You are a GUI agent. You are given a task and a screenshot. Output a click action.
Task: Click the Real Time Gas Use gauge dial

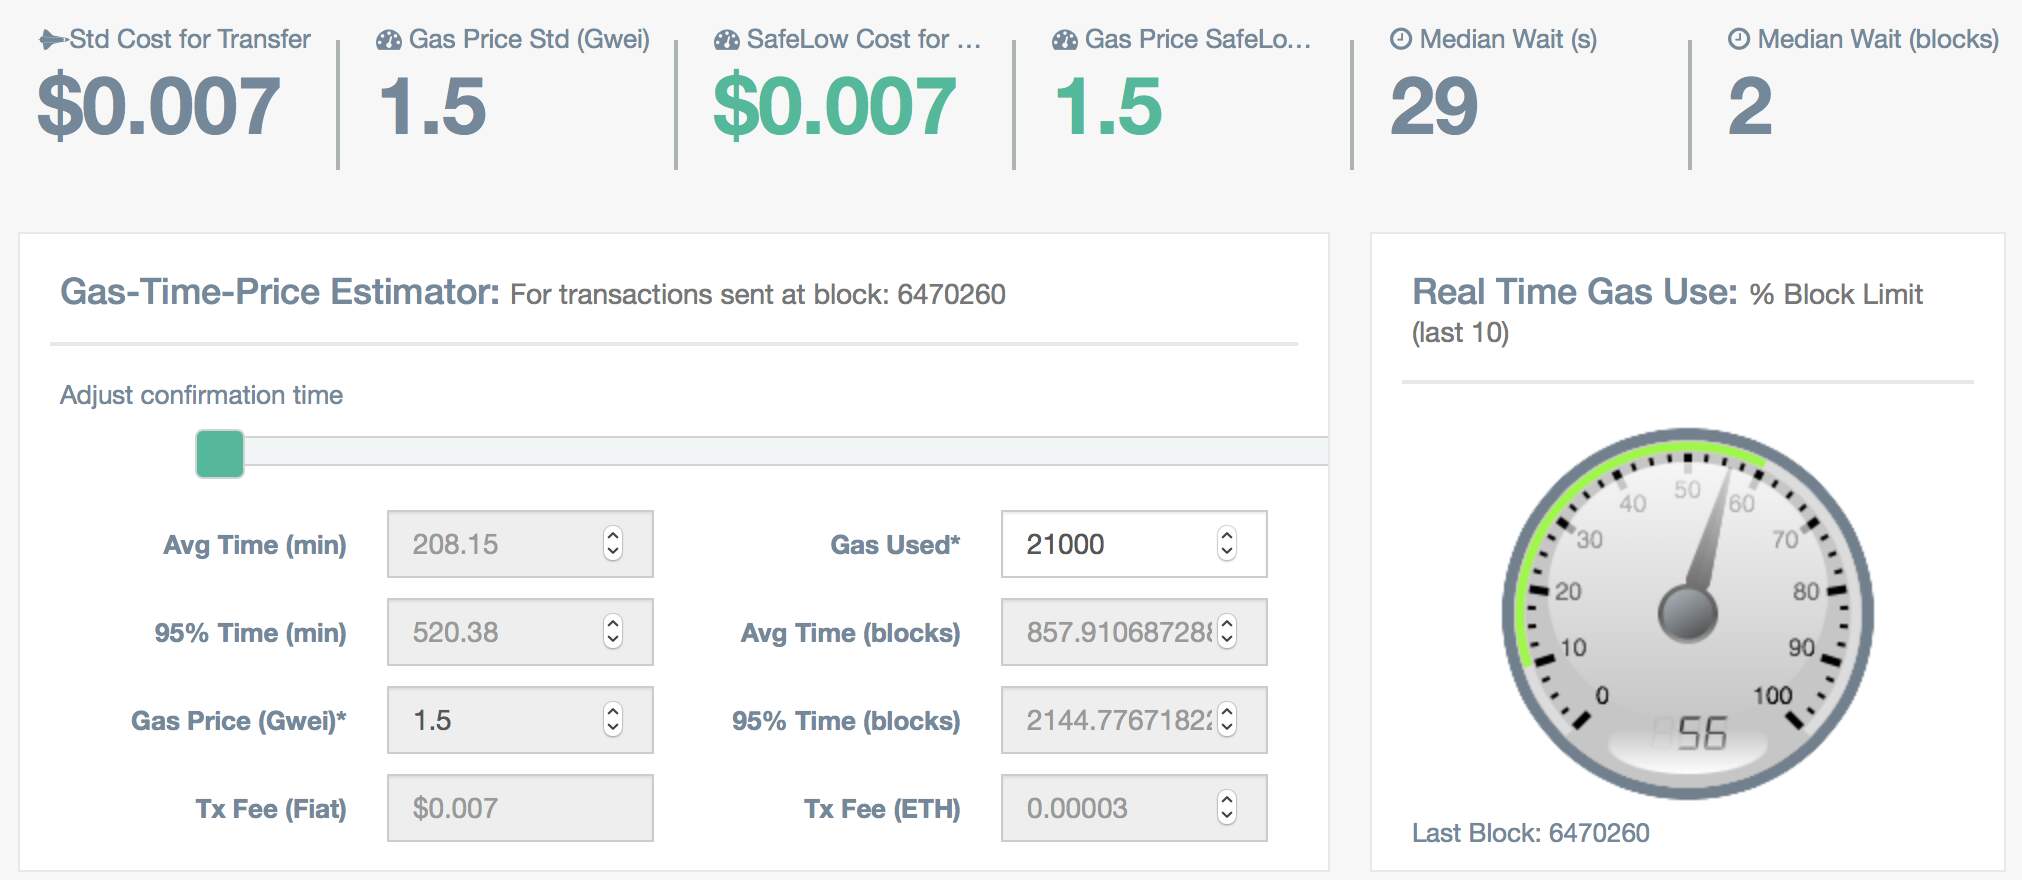point(1687,613)
